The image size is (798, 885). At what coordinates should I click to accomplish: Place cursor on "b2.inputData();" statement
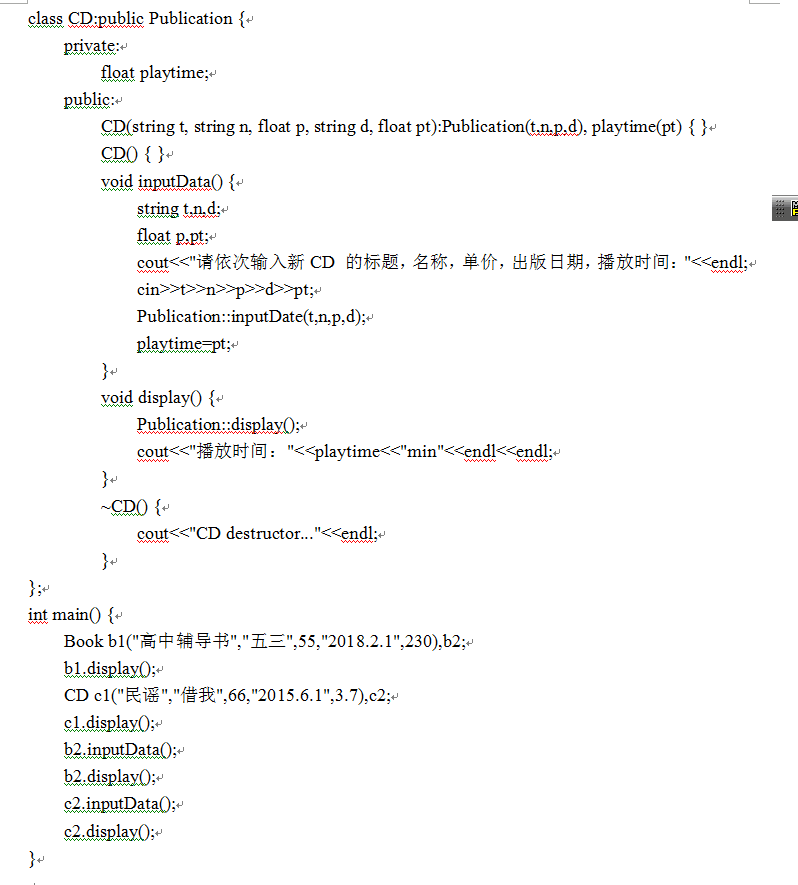(120, 749)
